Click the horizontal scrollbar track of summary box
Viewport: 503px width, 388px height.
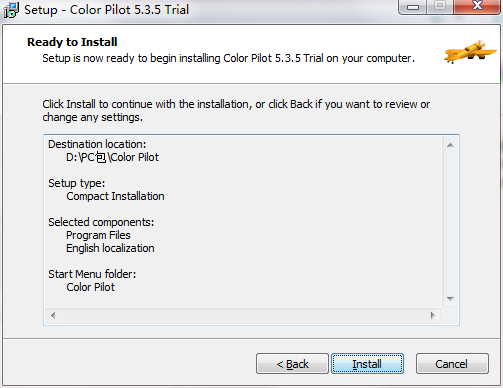[x=243, y=315]
